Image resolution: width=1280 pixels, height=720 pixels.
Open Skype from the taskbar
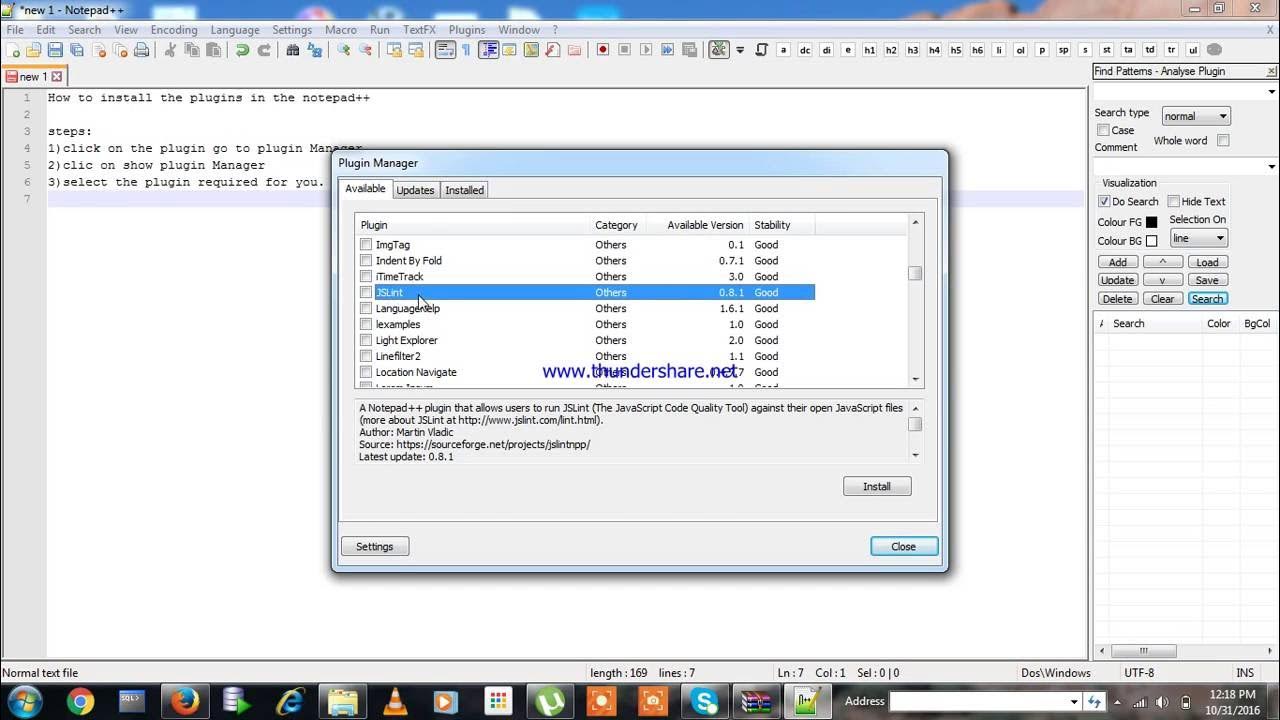(706, 701)
